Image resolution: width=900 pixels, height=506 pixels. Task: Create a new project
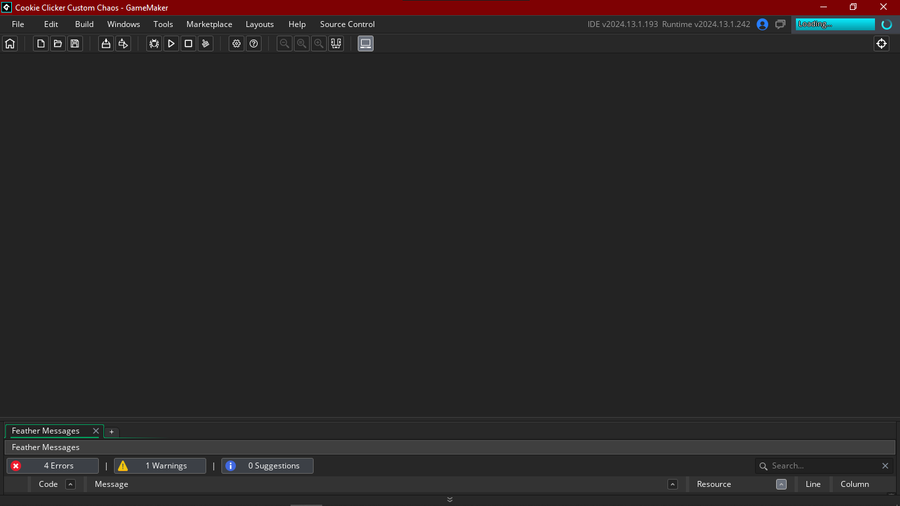(40, 44)
